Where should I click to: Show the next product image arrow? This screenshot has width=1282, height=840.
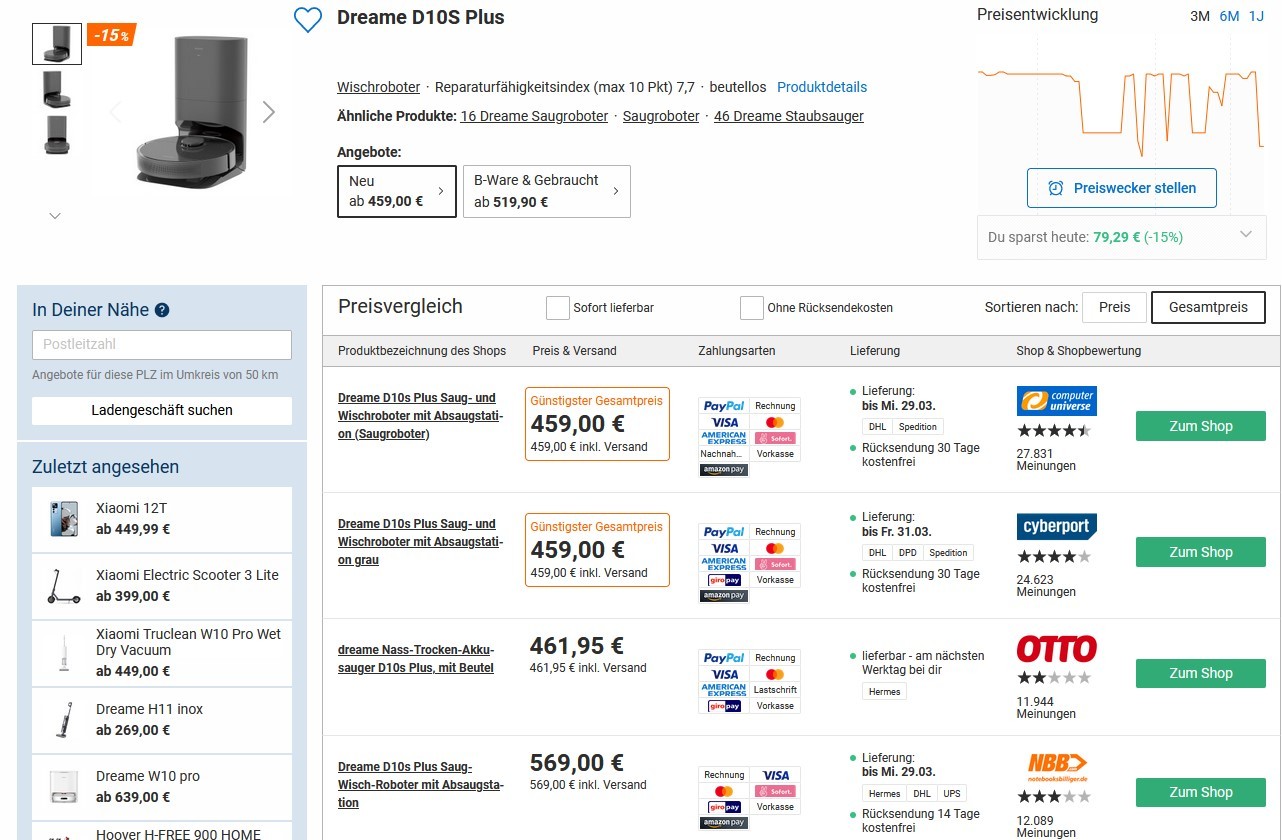[268, 112]
